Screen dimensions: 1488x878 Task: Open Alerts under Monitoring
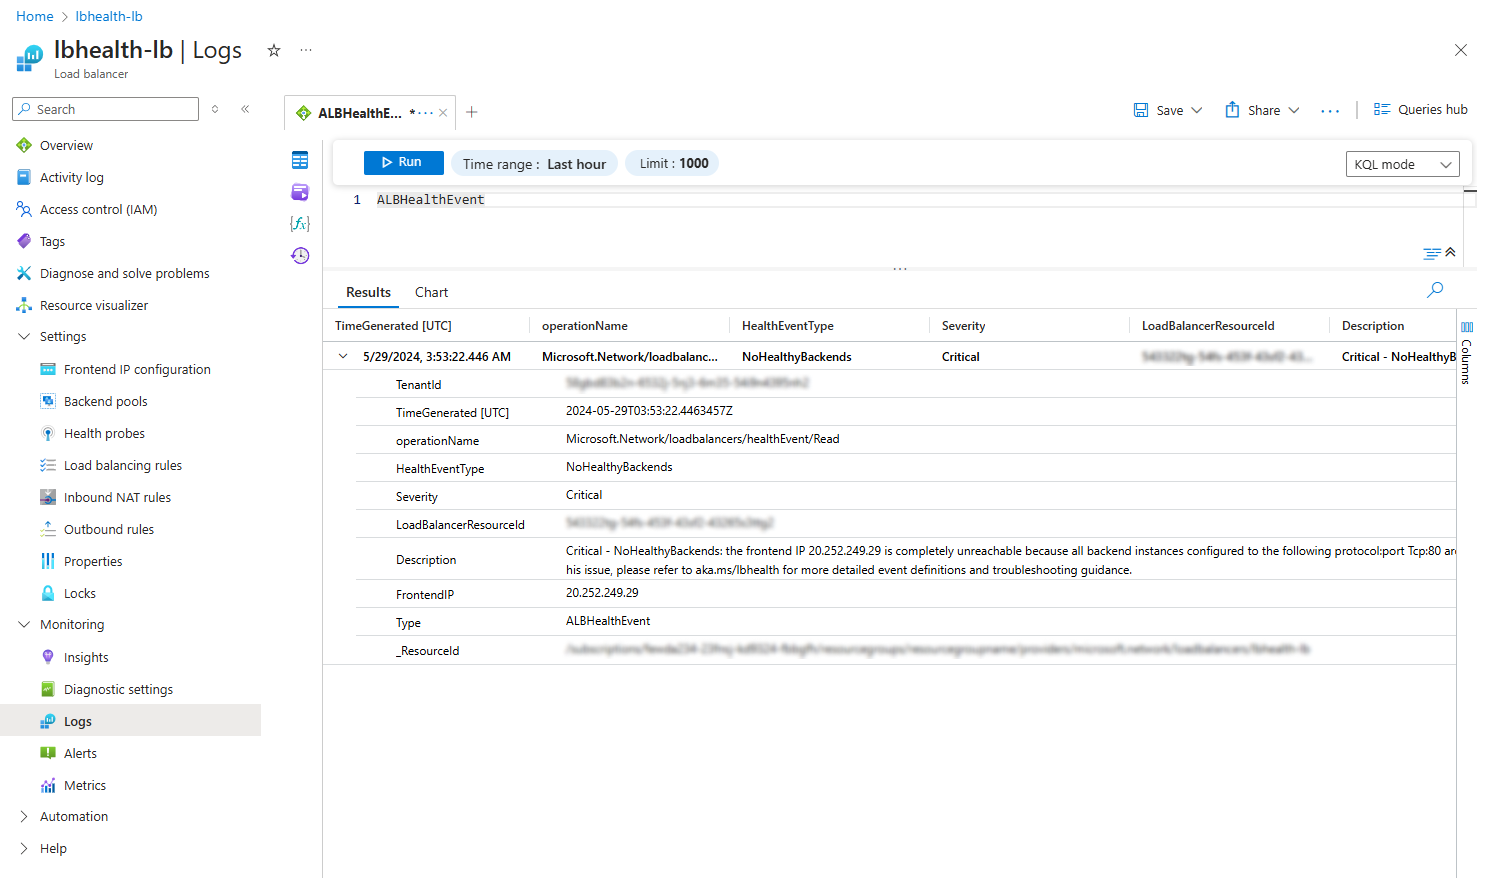point(80,753)
